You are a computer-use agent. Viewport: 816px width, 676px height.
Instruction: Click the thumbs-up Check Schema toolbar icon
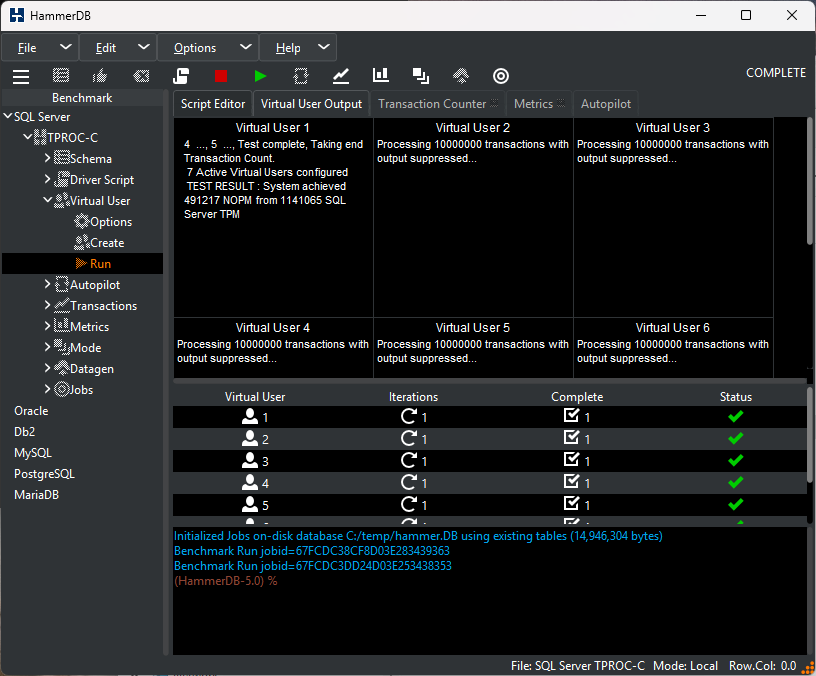tap(100, 76)
